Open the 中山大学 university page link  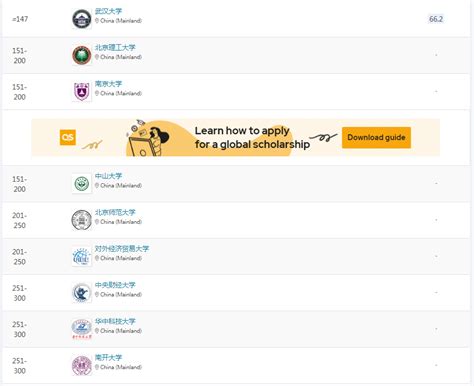click(108, 176)
